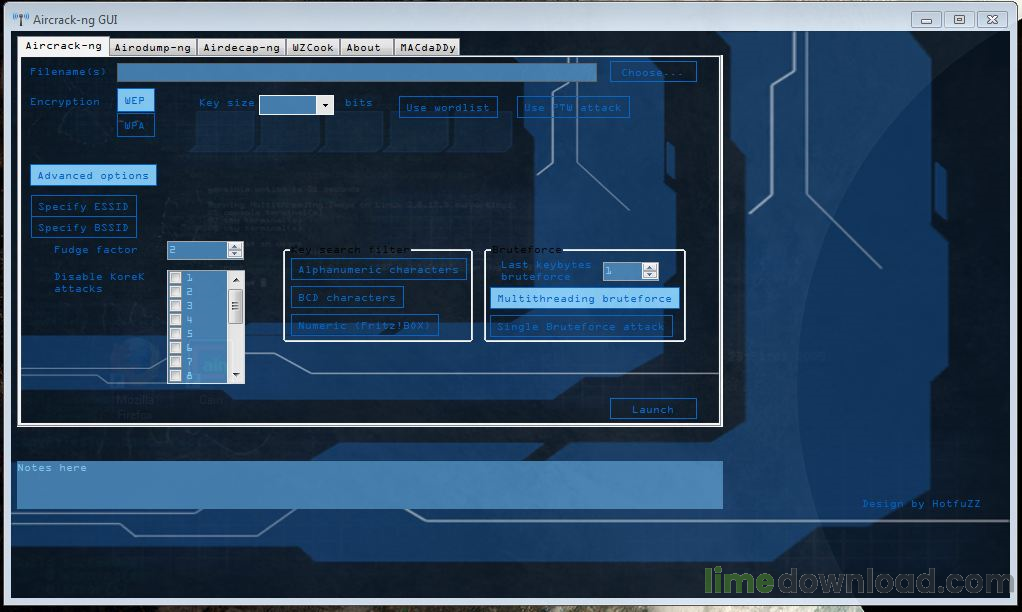Select WPA encryption
The image size is (1022, 612).
tap(135, 125)
